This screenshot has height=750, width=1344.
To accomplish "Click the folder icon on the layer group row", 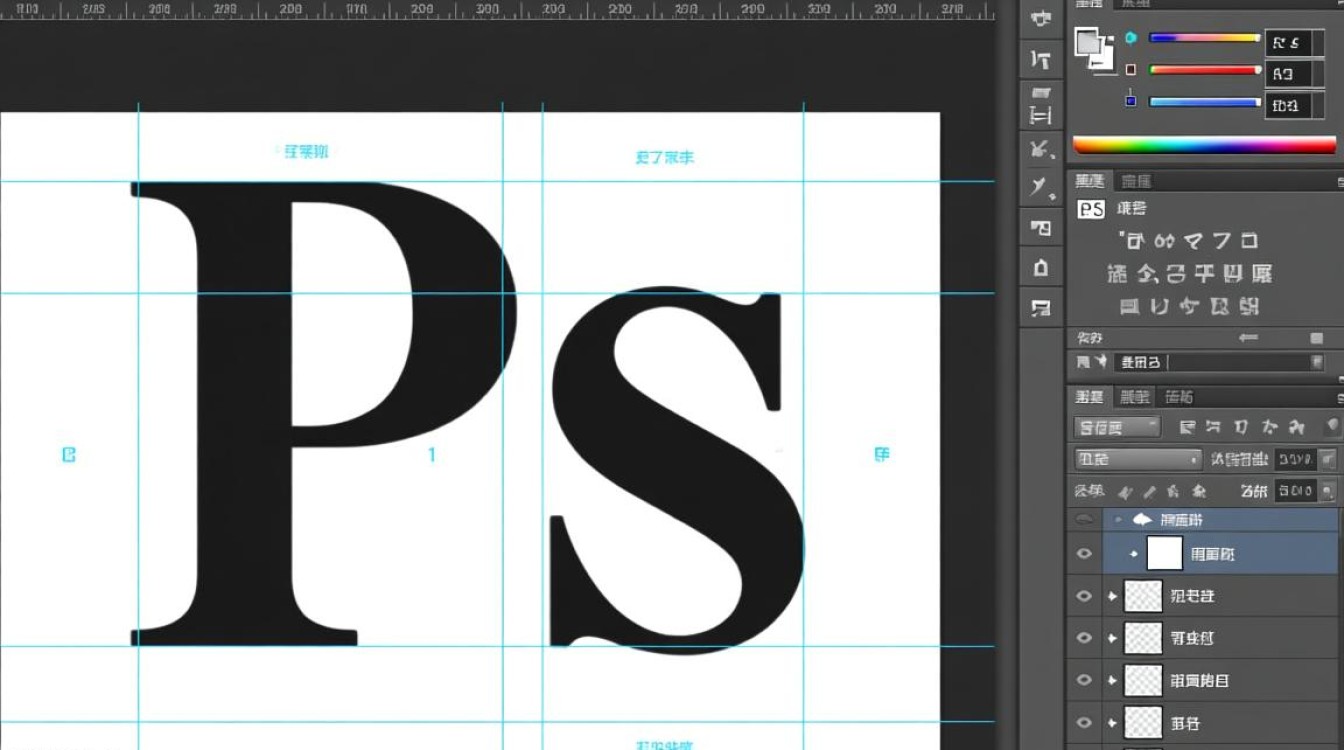I will [x=1141, y=520].
